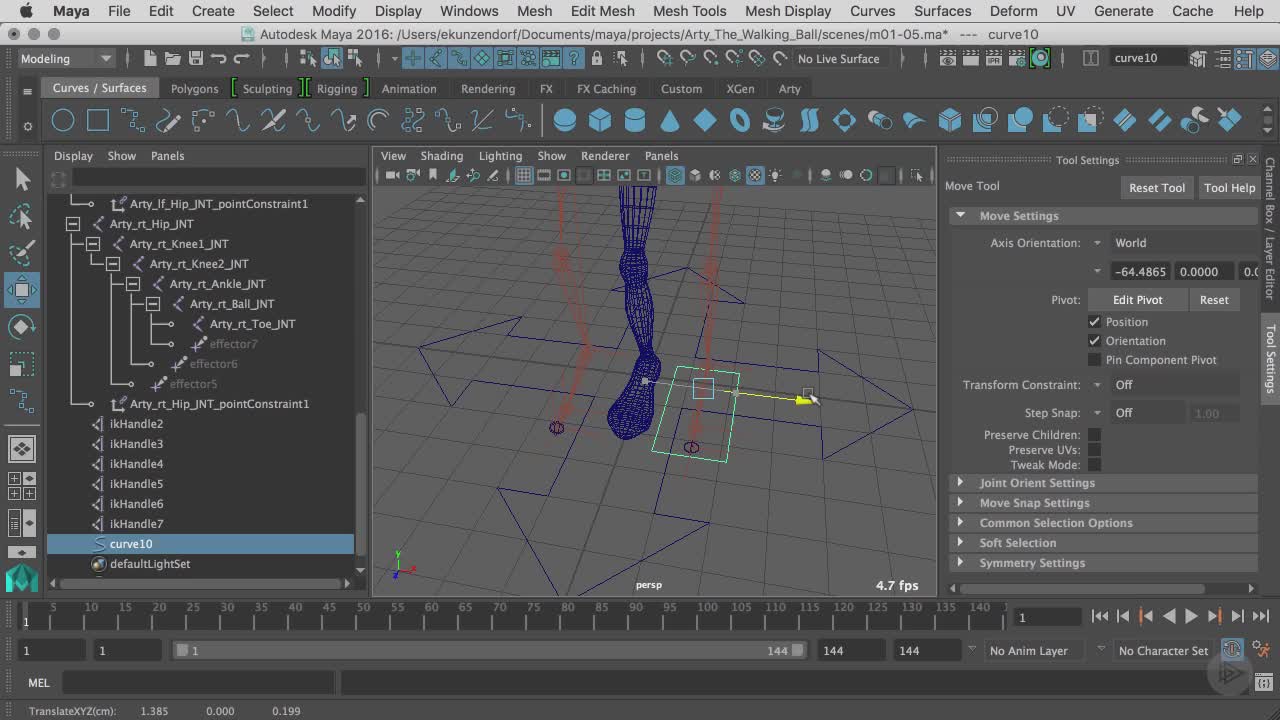Click the pivot Reset button

pyautogui.click(x=1214, y=300)
